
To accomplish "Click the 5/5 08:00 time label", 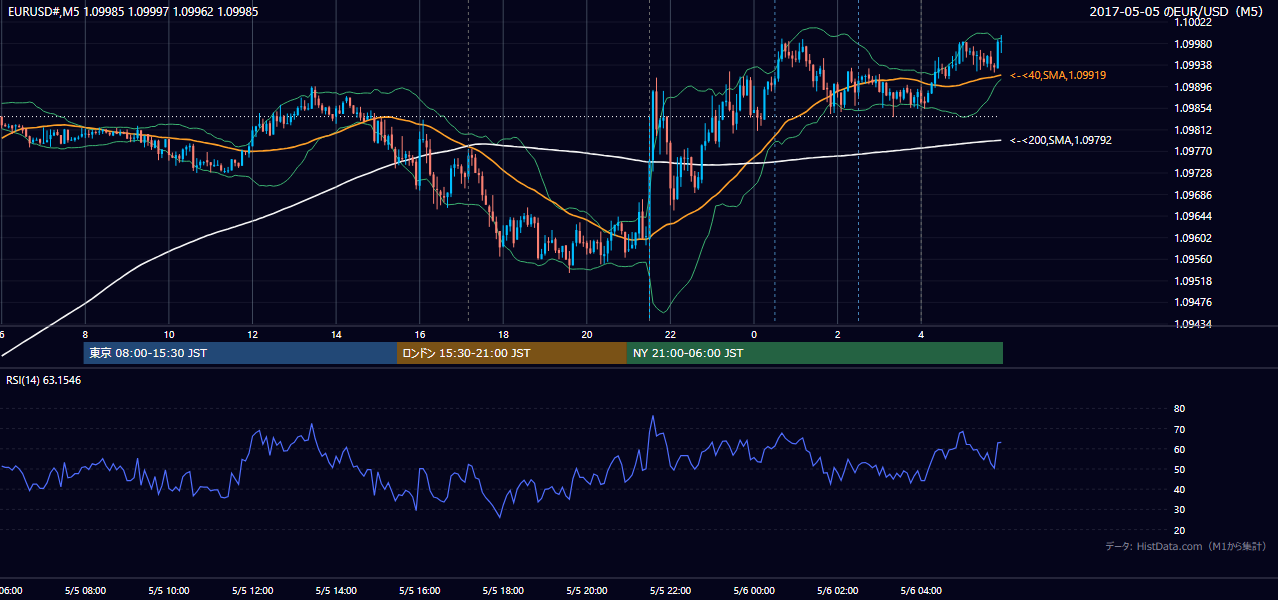I will pos(84,591).
